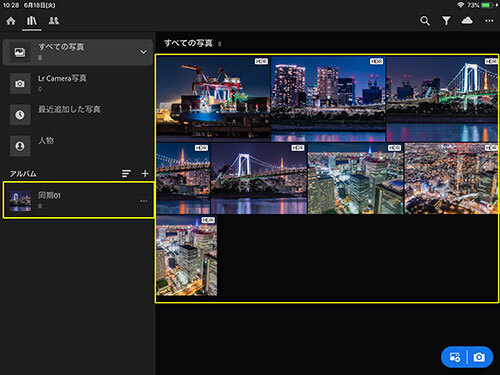Tap HDR badge on container ship photo

point(261,61)
